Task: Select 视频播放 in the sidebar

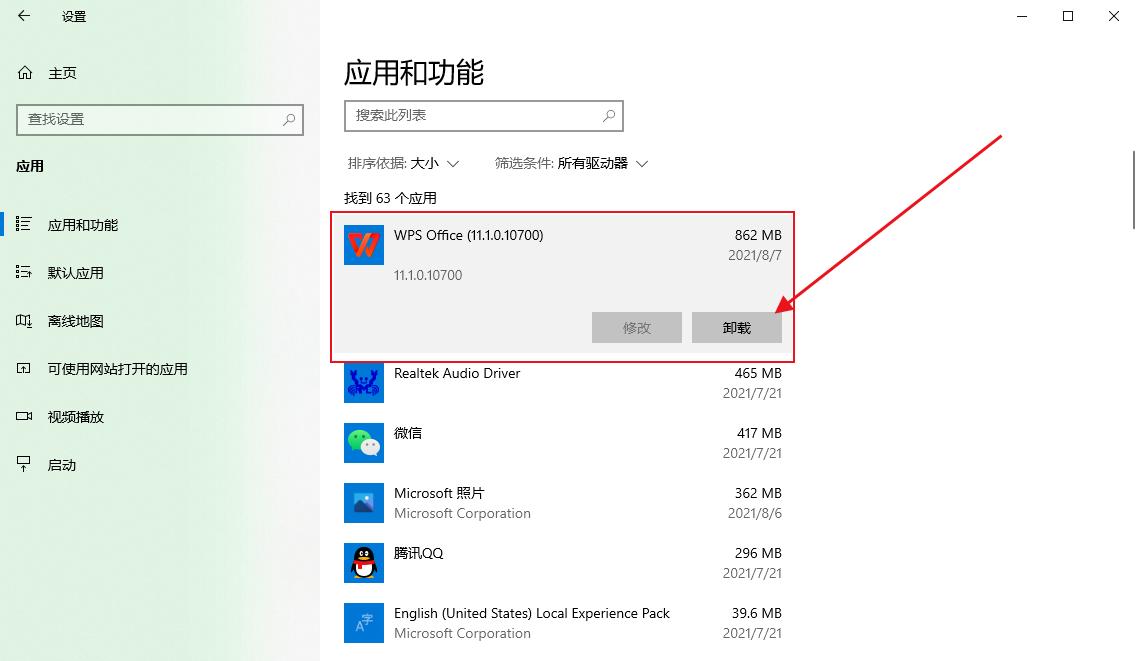Action: pyautogui.click(x=22, y=416)
